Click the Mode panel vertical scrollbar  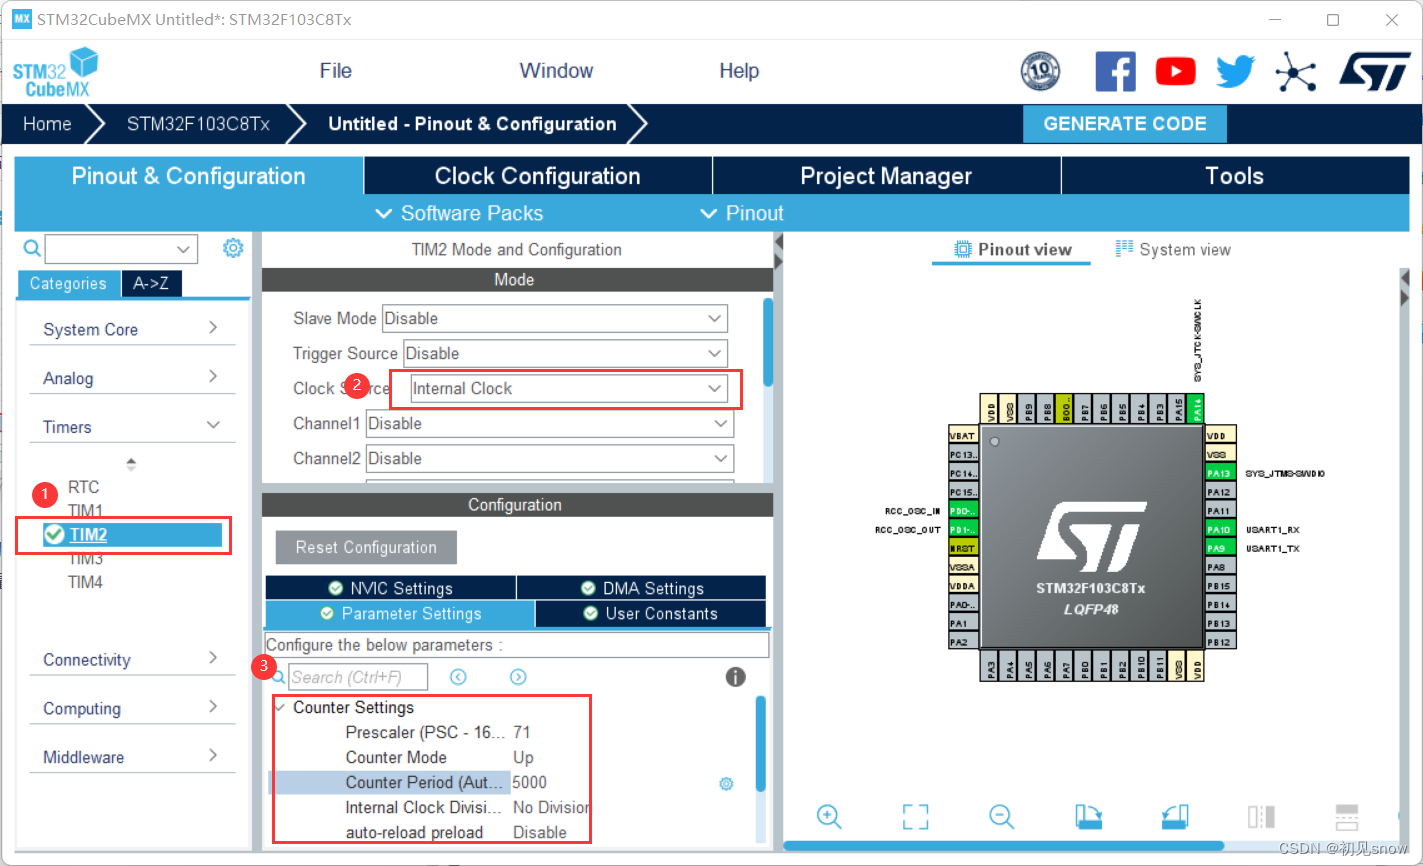point(768,342)
